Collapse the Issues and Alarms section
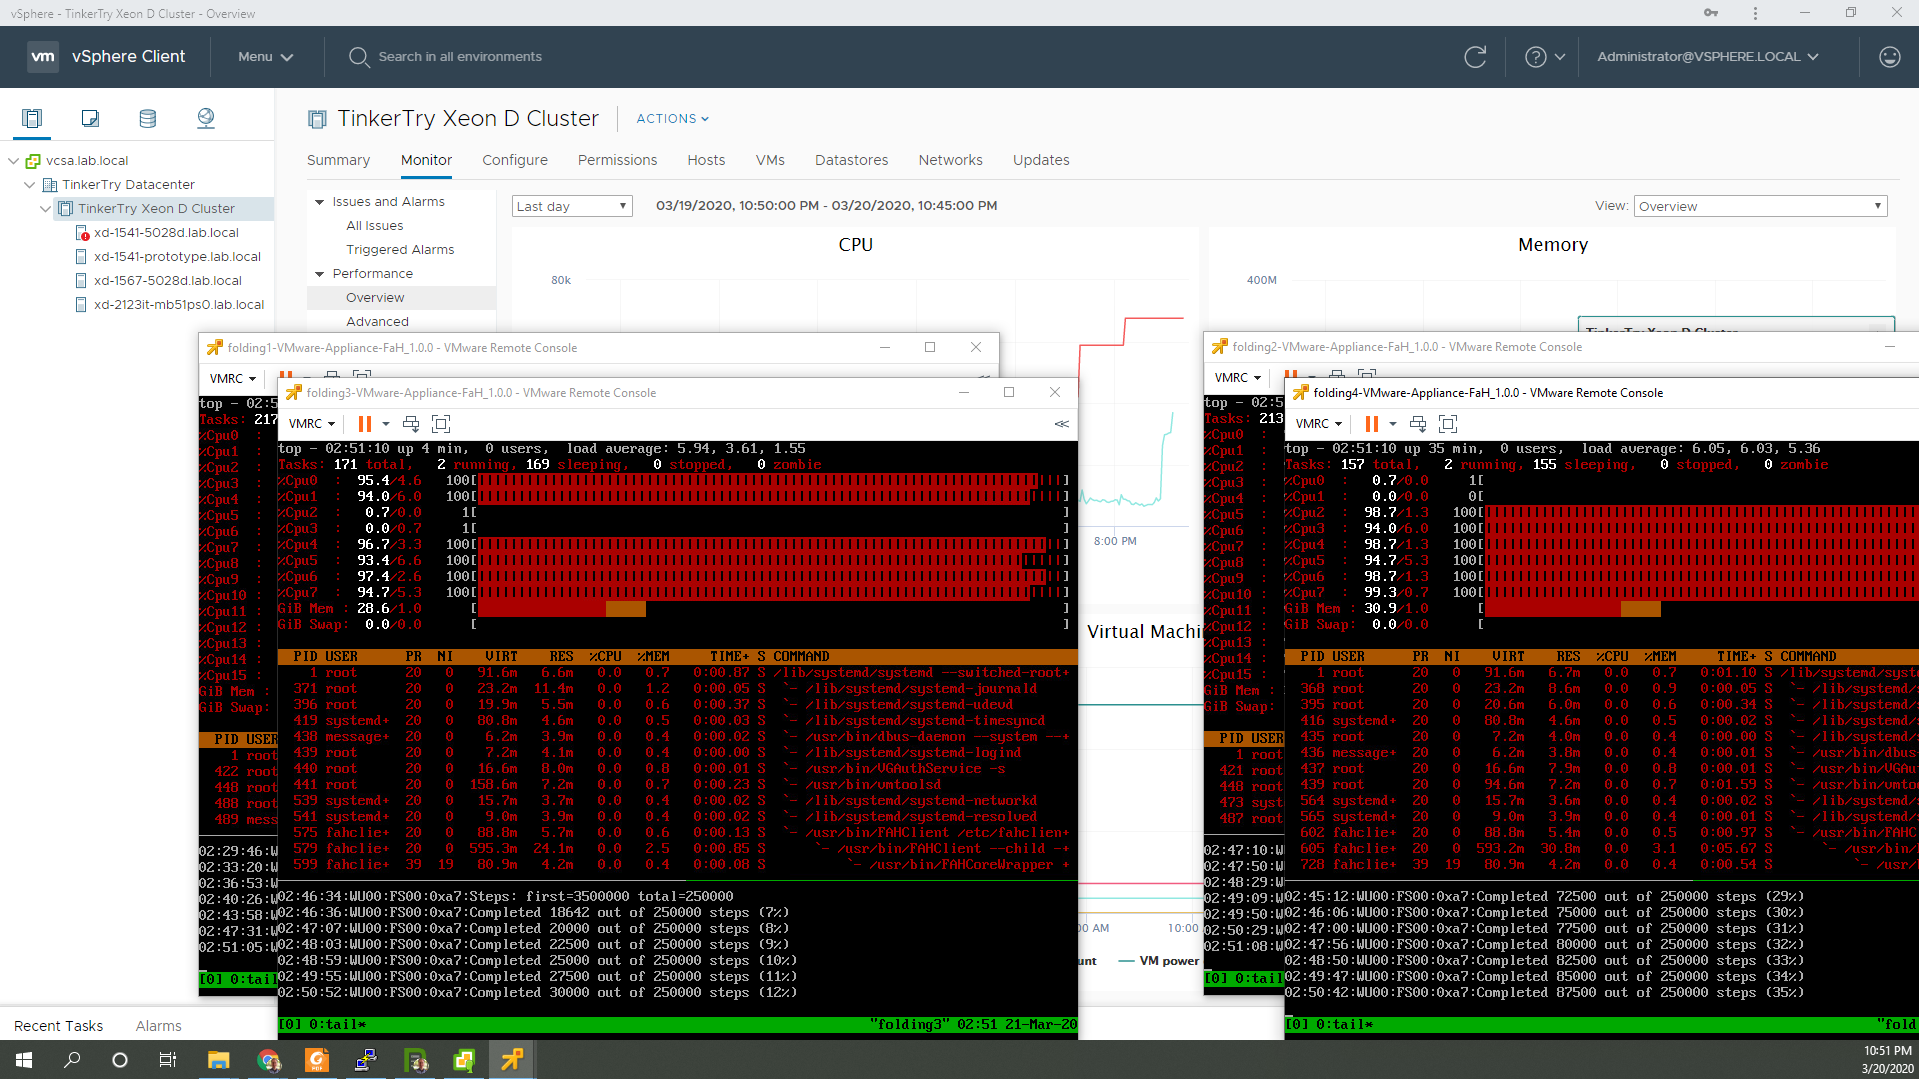 point(320,202)
